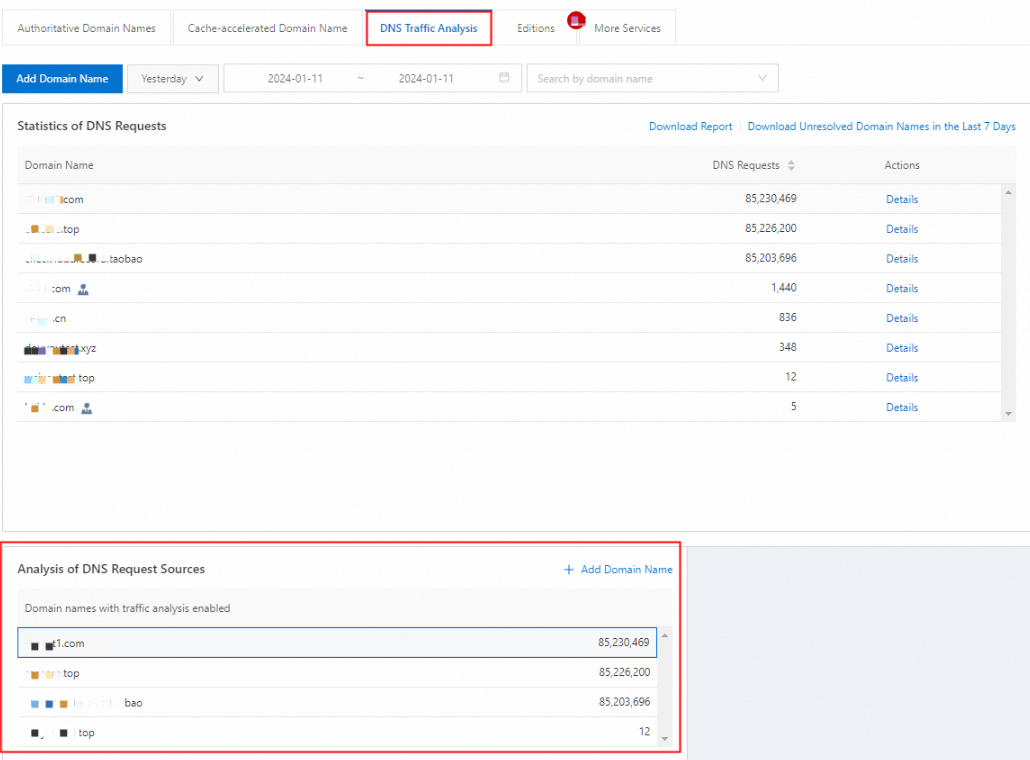Click the plus Add Domain Name link
Viewport: 1030px width, 760px height.
coord(617,570)
